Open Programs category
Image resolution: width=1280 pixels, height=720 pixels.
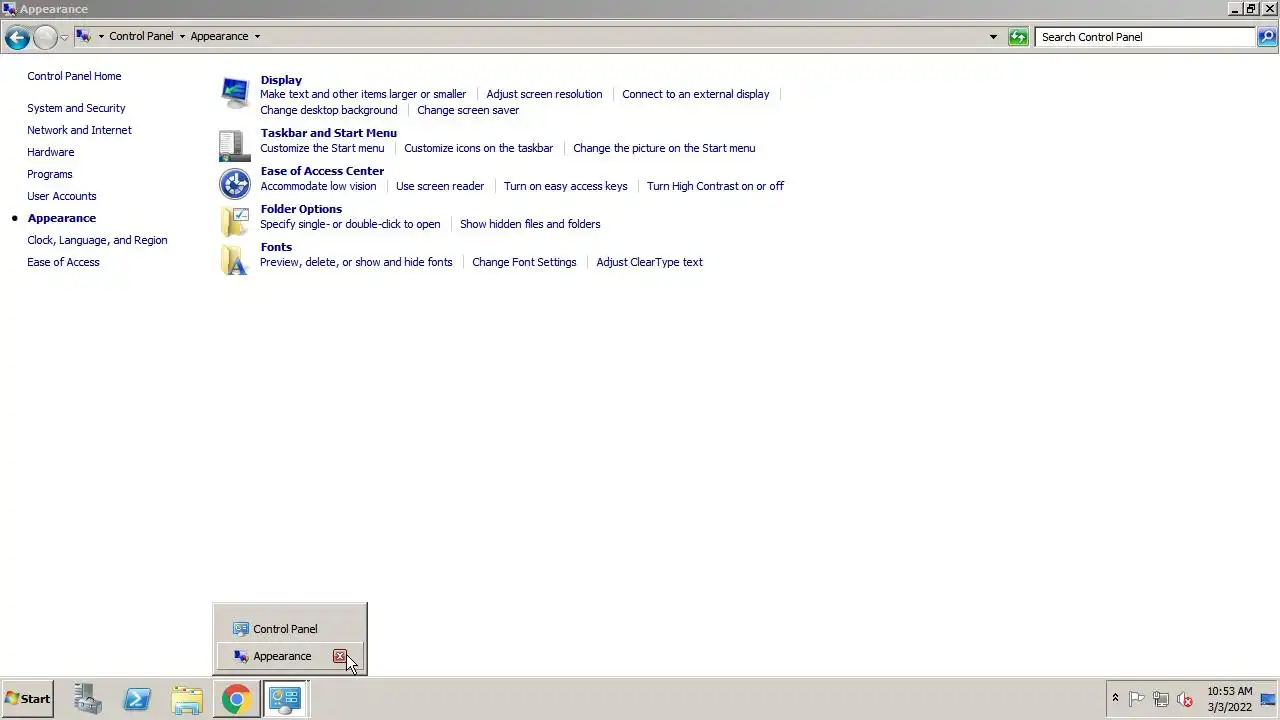click(x=49, y=174)
